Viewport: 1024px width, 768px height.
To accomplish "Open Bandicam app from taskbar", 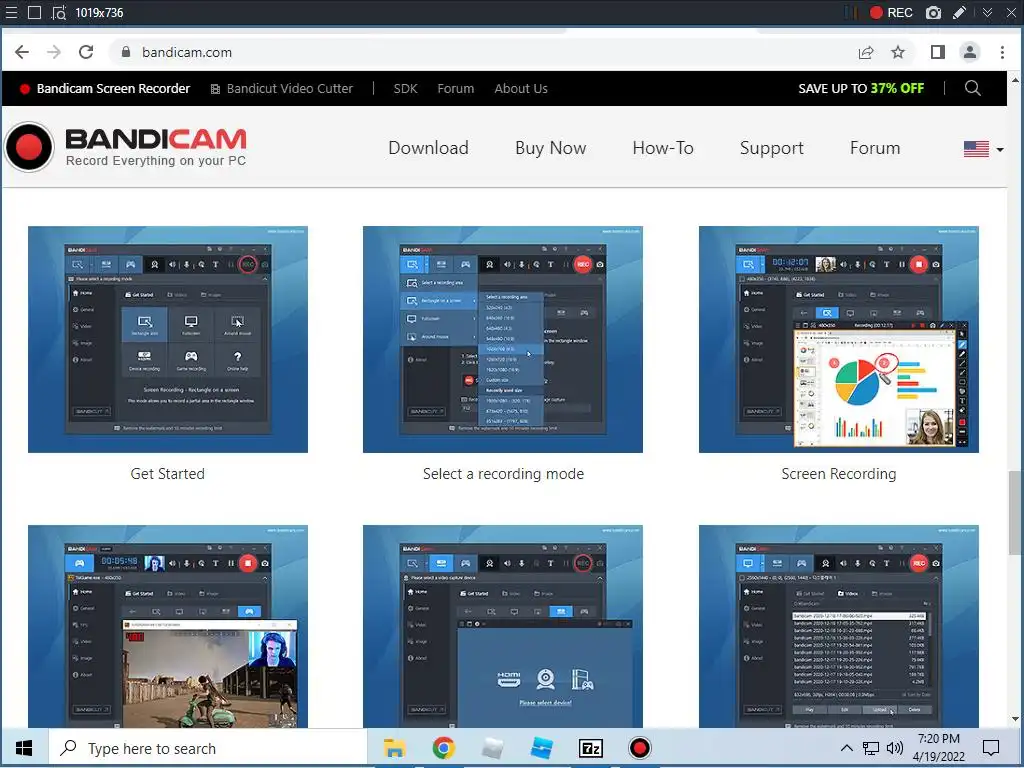I will [639, 748].
